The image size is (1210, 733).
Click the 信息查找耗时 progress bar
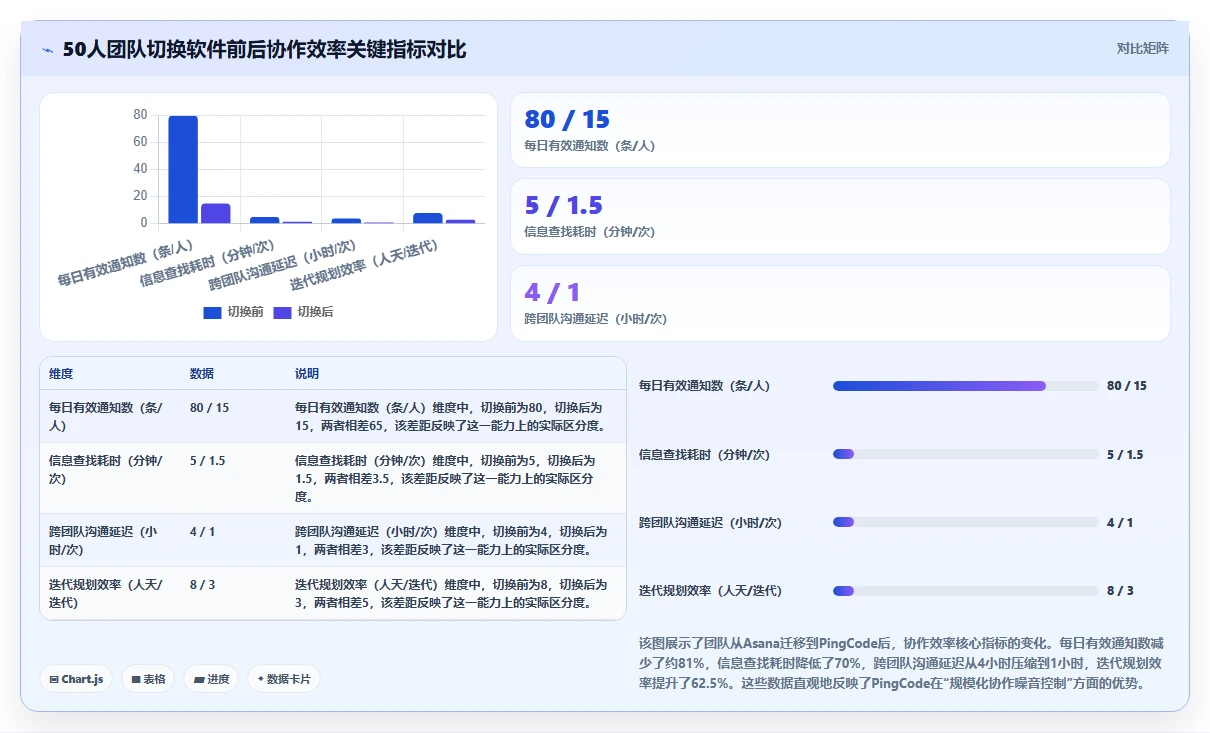[x=966, y=454]
